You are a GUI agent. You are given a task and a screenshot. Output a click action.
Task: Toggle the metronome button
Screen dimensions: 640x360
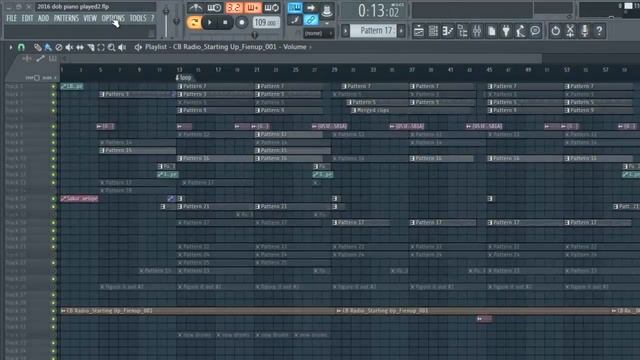pyautogui.click(x=195, y=7)
